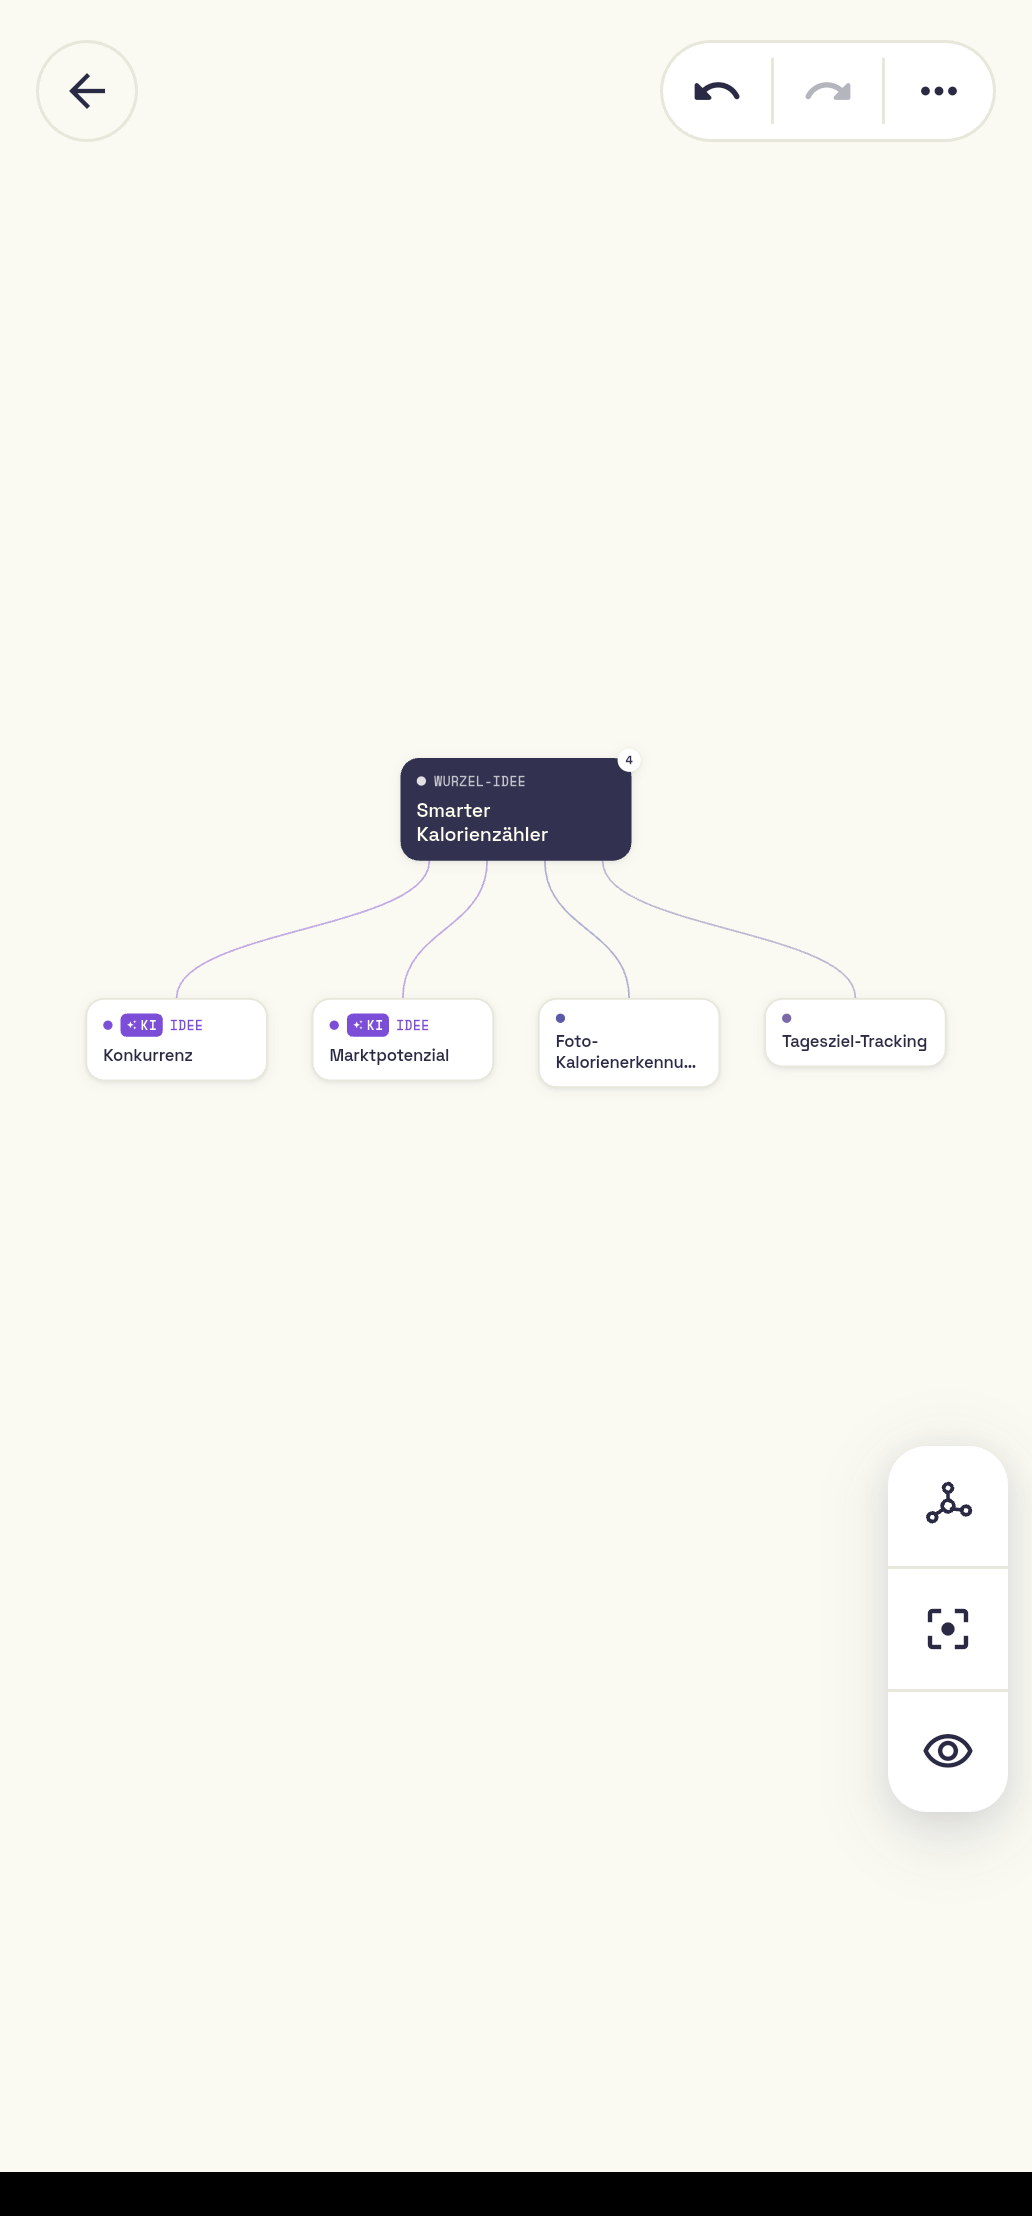The height and width of the screenshot is (2216, 1032).
Task: Click the KI badge on Konkurrenz
Action: 141,1025
